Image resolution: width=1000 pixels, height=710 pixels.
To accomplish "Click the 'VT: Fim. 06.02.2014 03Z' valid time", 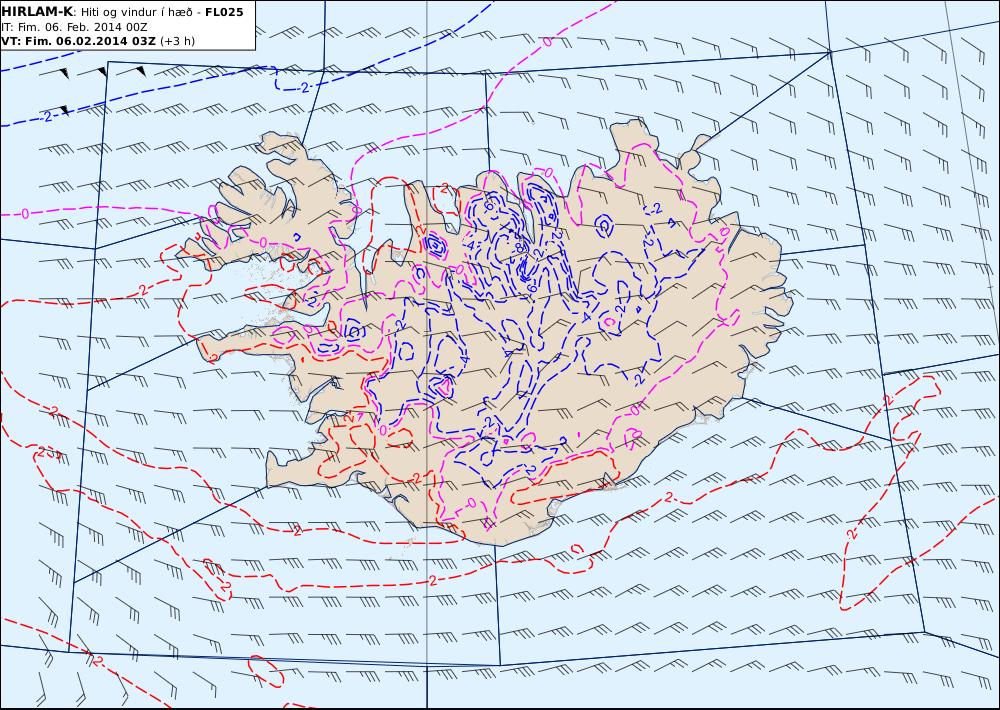I will pyautogui.click(x=78, y=41).
